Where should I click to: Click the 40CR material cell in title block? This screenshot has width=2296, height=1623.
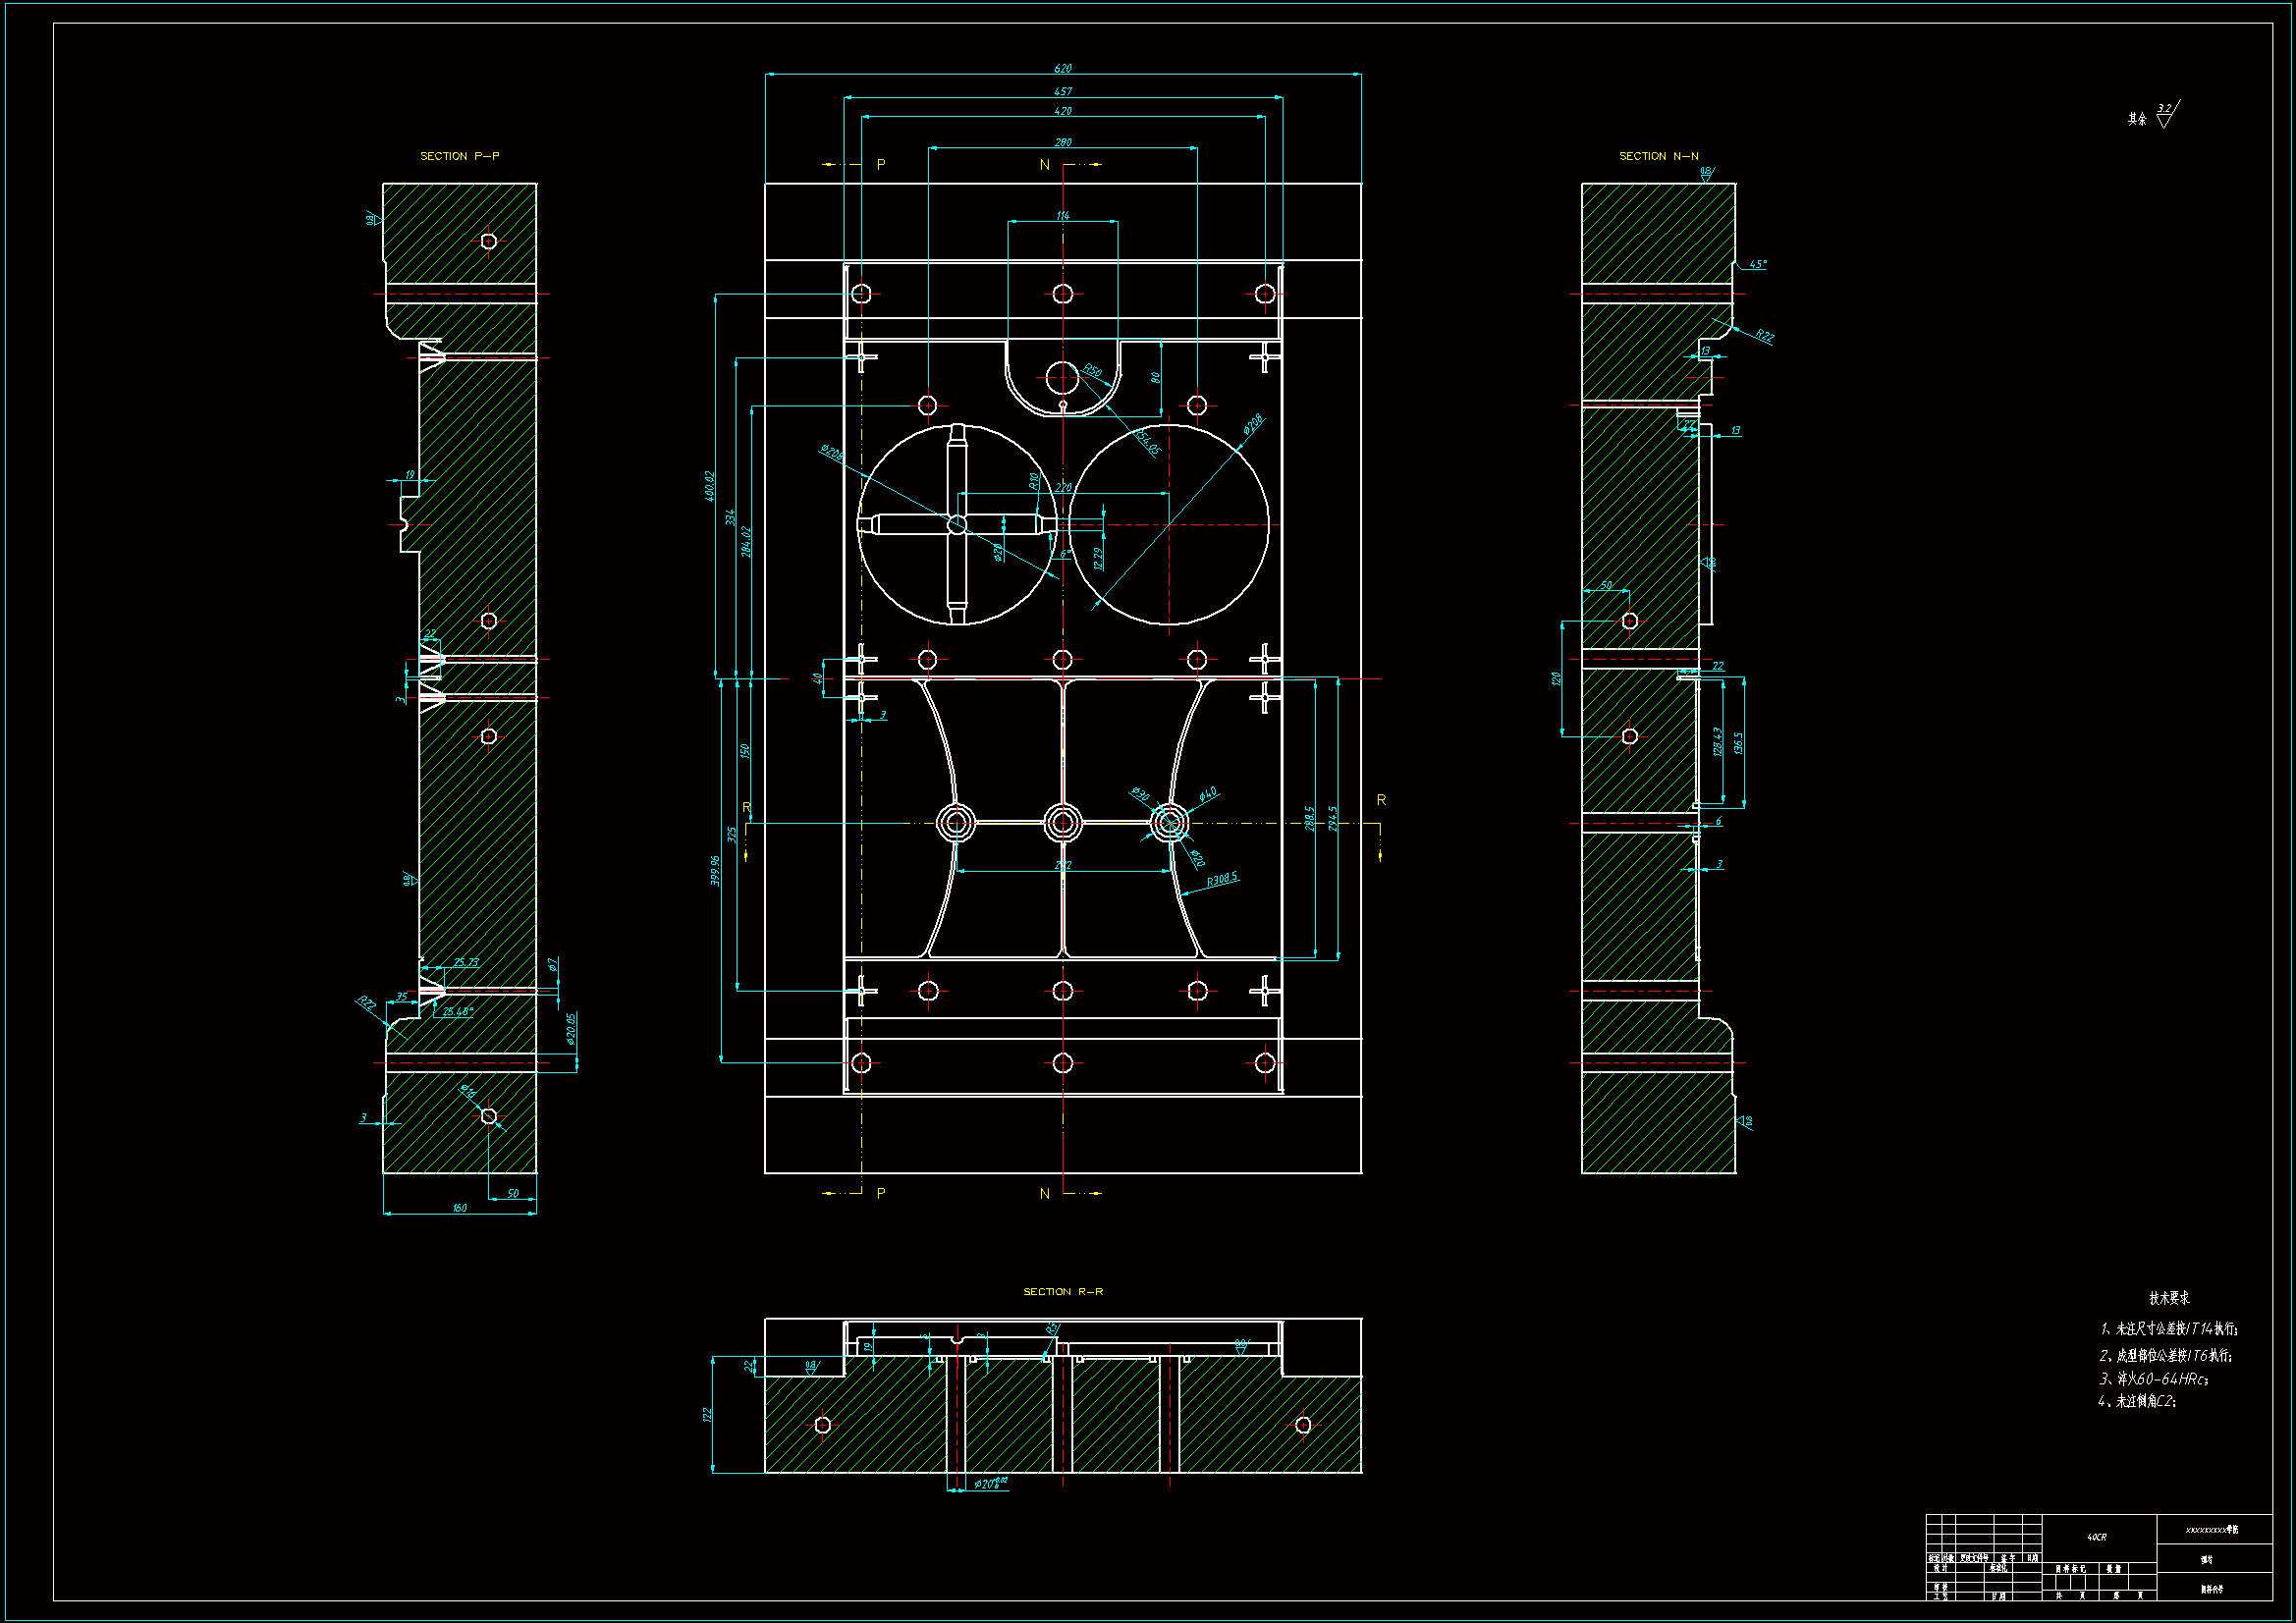2096,1537
